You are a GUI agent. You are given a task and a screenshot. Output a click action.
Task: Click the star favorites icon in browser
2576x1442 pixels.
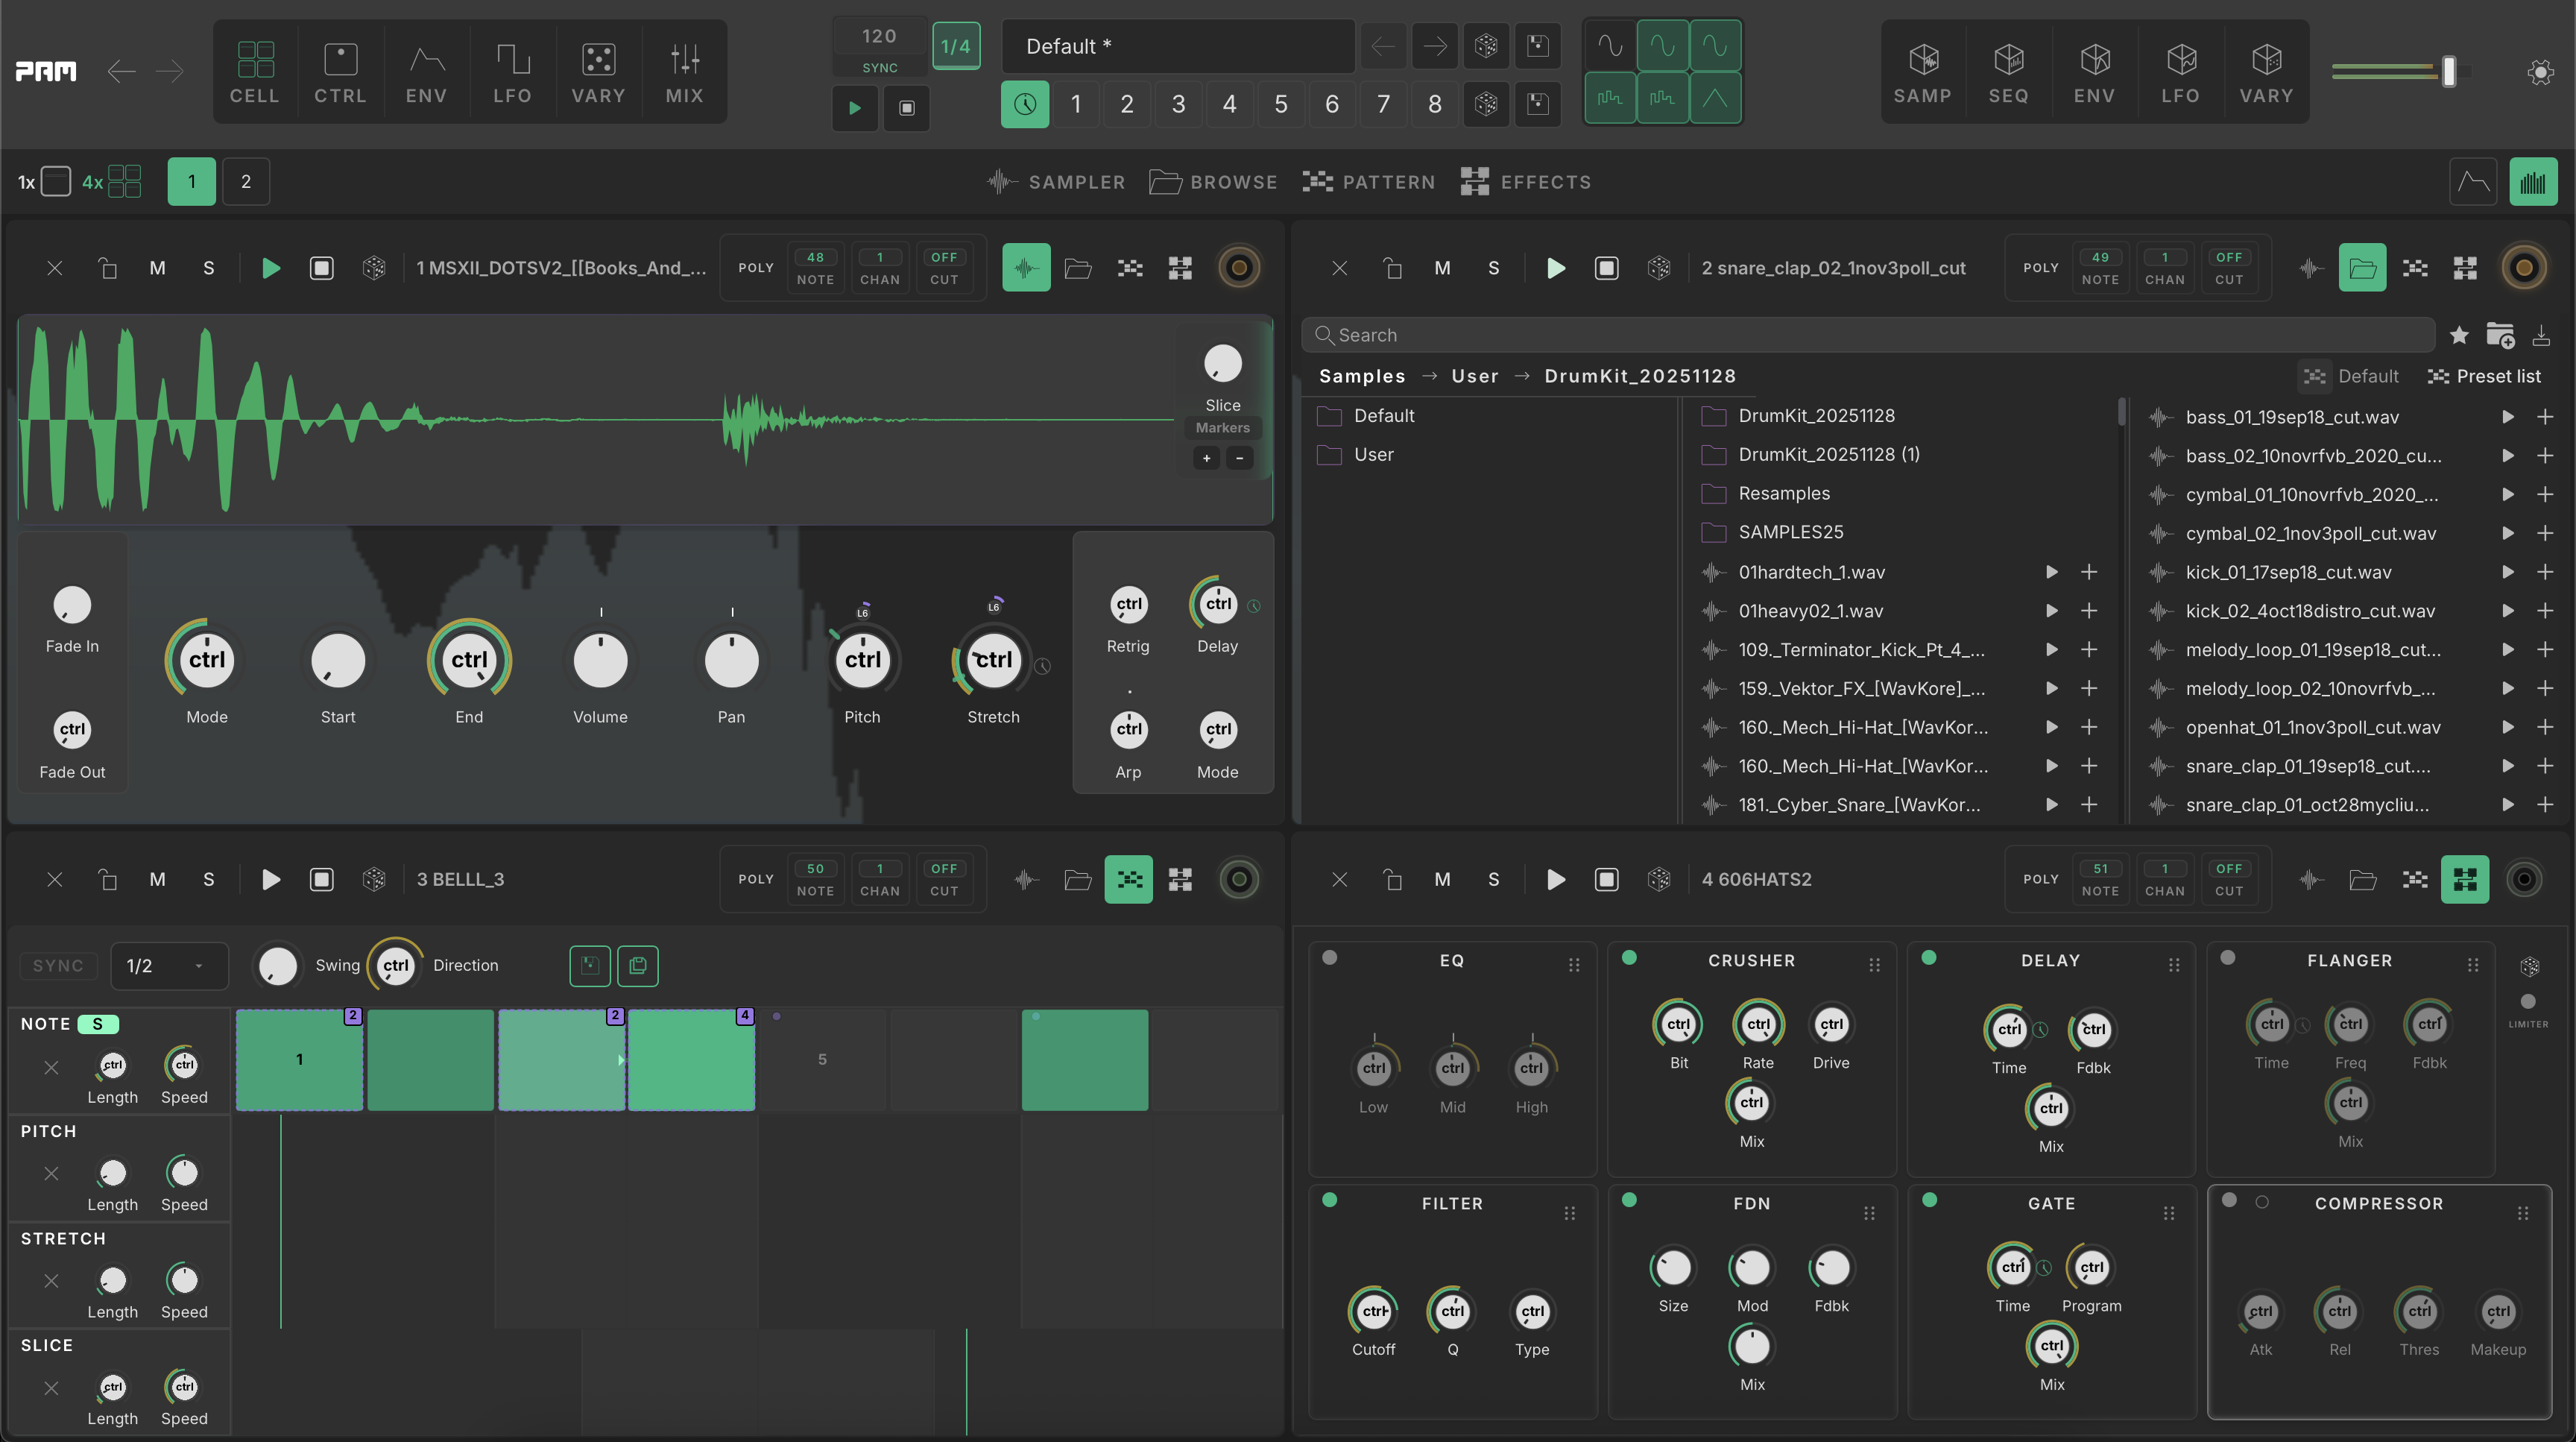(2459, 335)
